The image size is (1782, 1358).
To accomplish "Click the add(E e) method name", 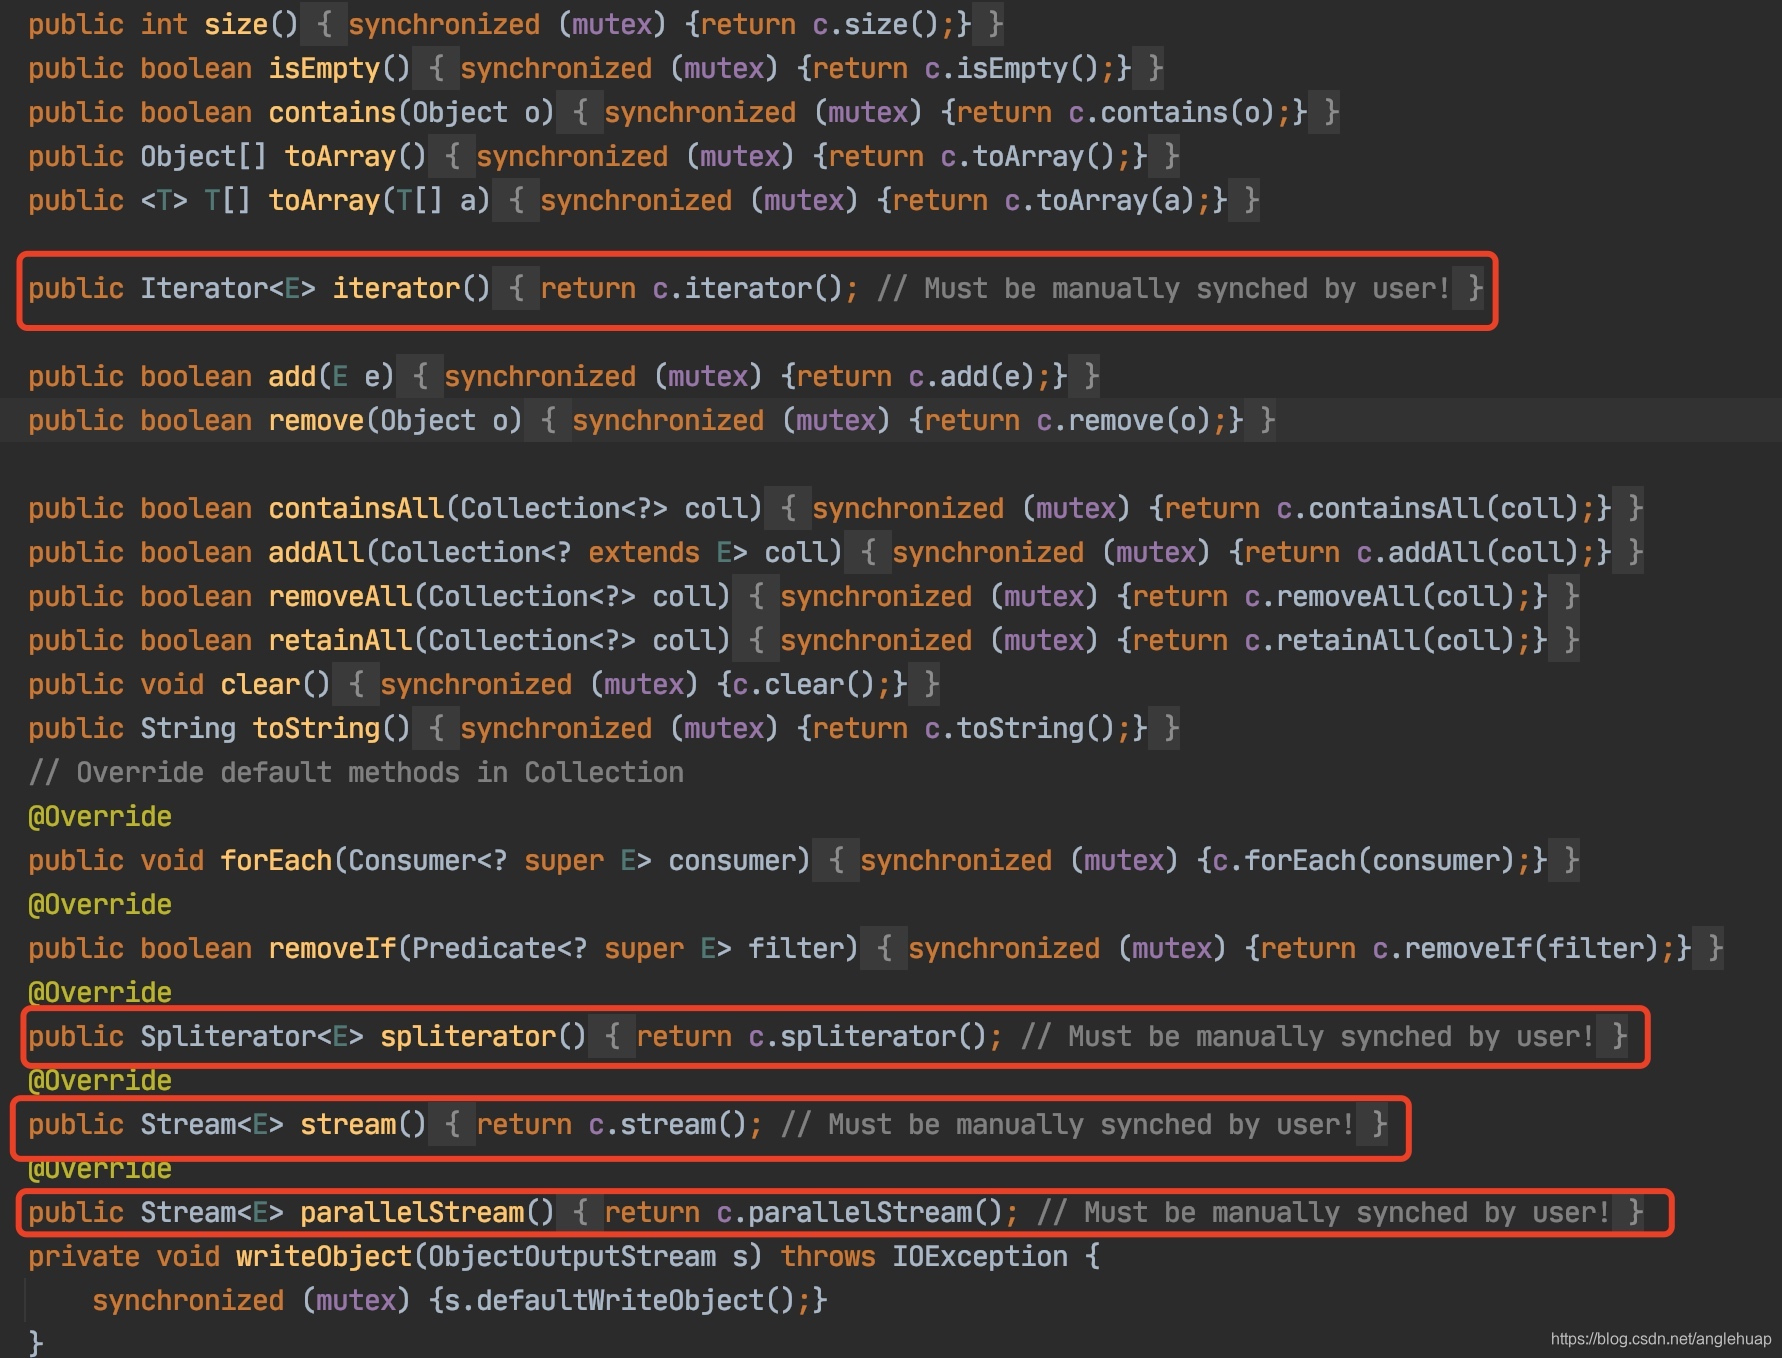I will [x=292, y=376].
